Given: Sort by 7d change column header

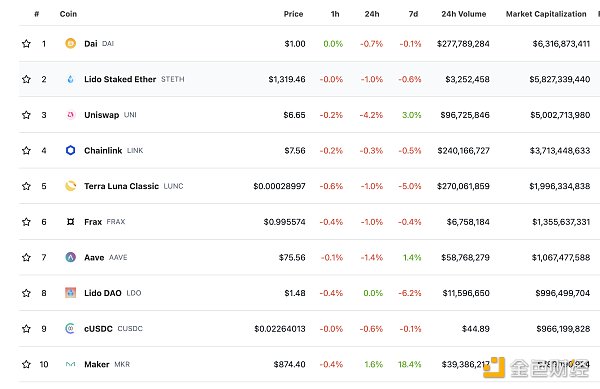Looking at the screenshot, I should pos(413,14).
